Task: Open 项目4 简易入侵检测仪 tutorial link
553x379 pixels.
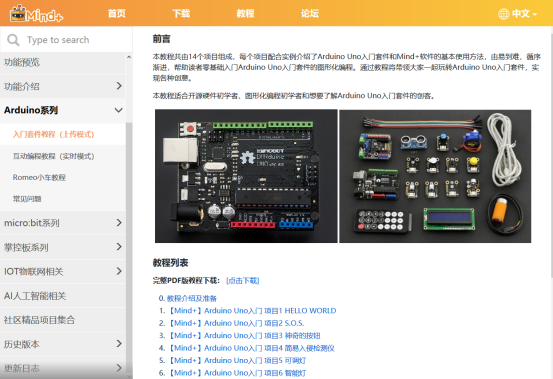Action: (251, 348)
